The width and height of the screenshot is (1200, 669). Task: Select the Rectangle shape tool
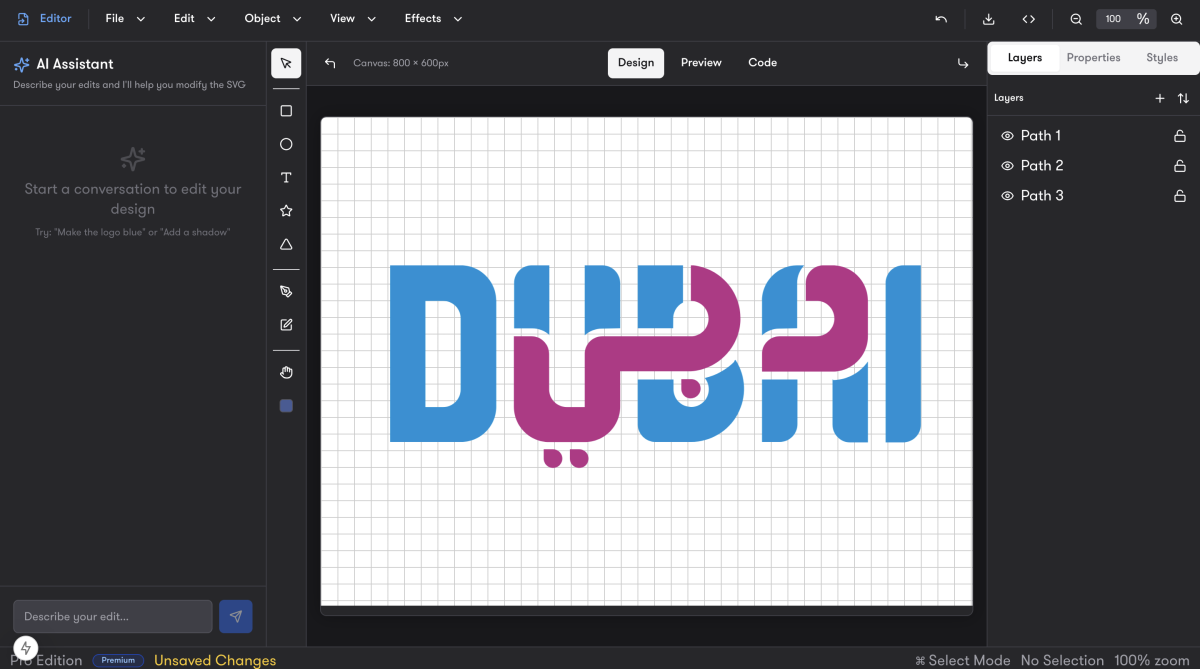286,111
